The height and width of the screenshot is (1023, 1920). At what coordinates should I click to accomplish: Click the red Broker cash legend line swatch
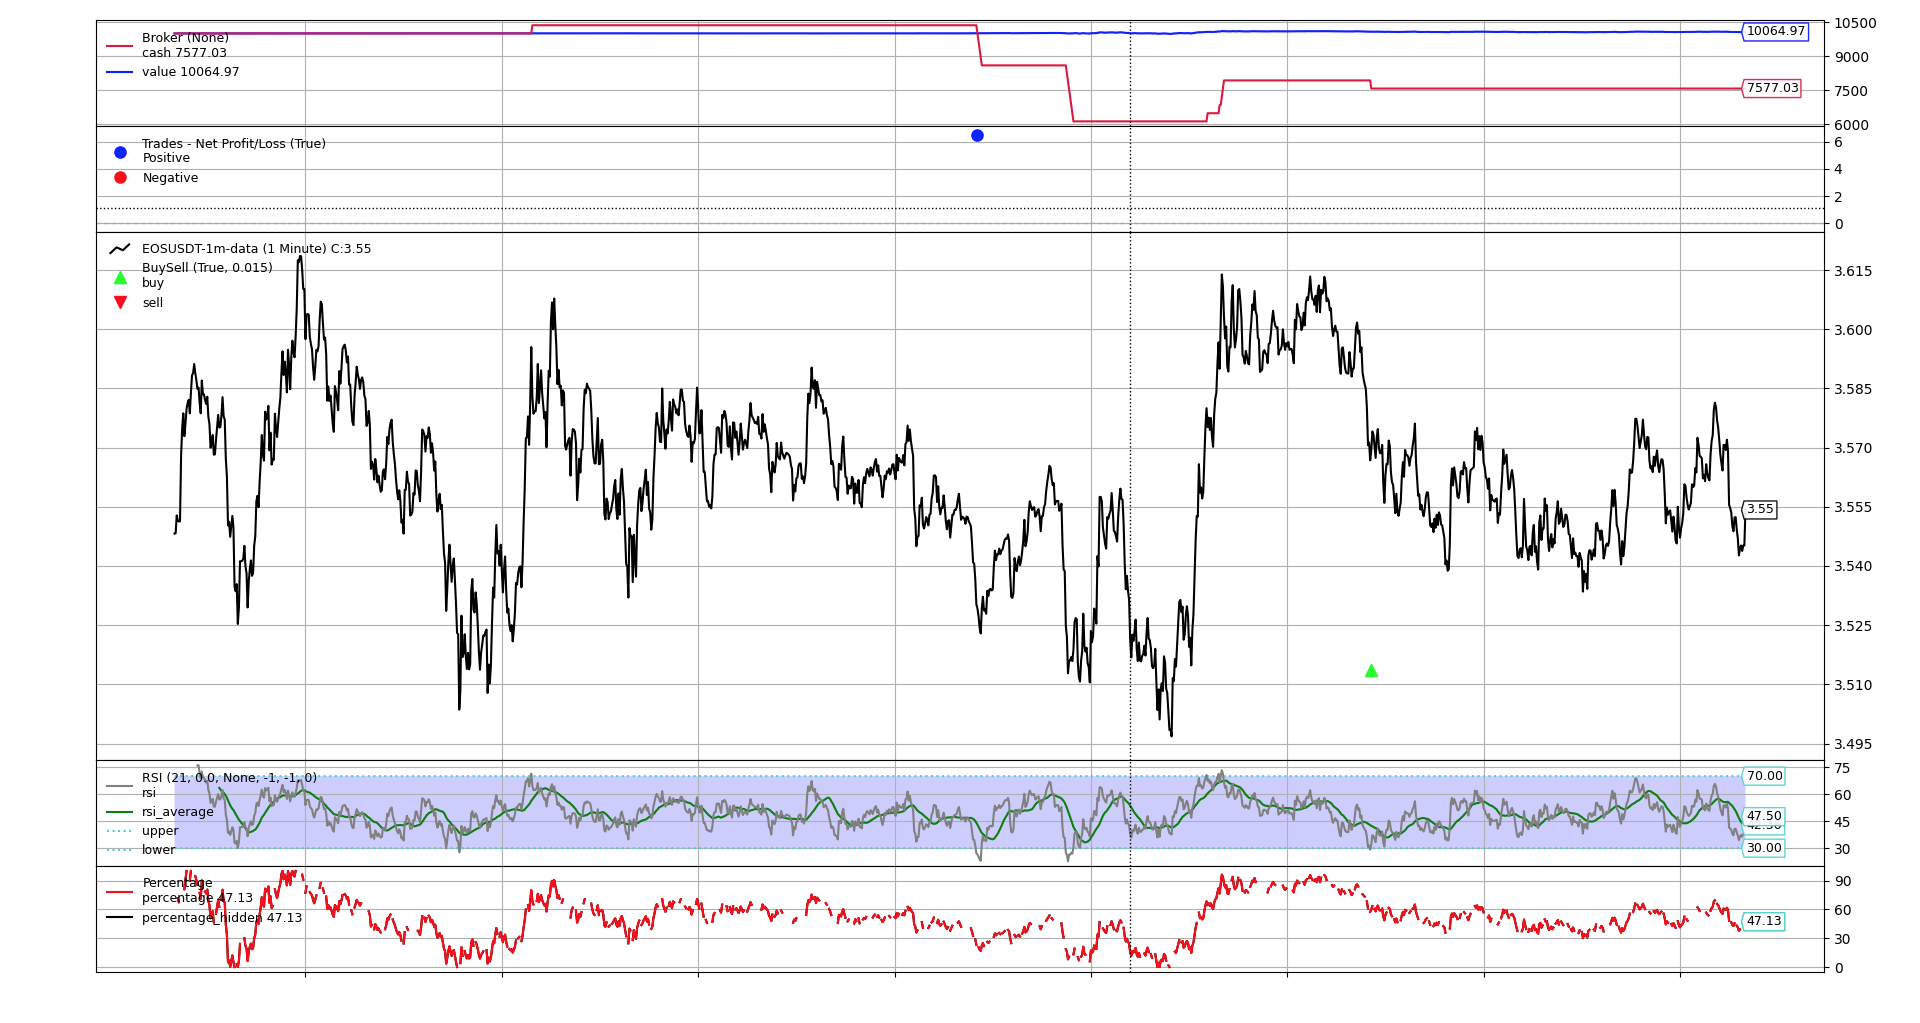120,46
